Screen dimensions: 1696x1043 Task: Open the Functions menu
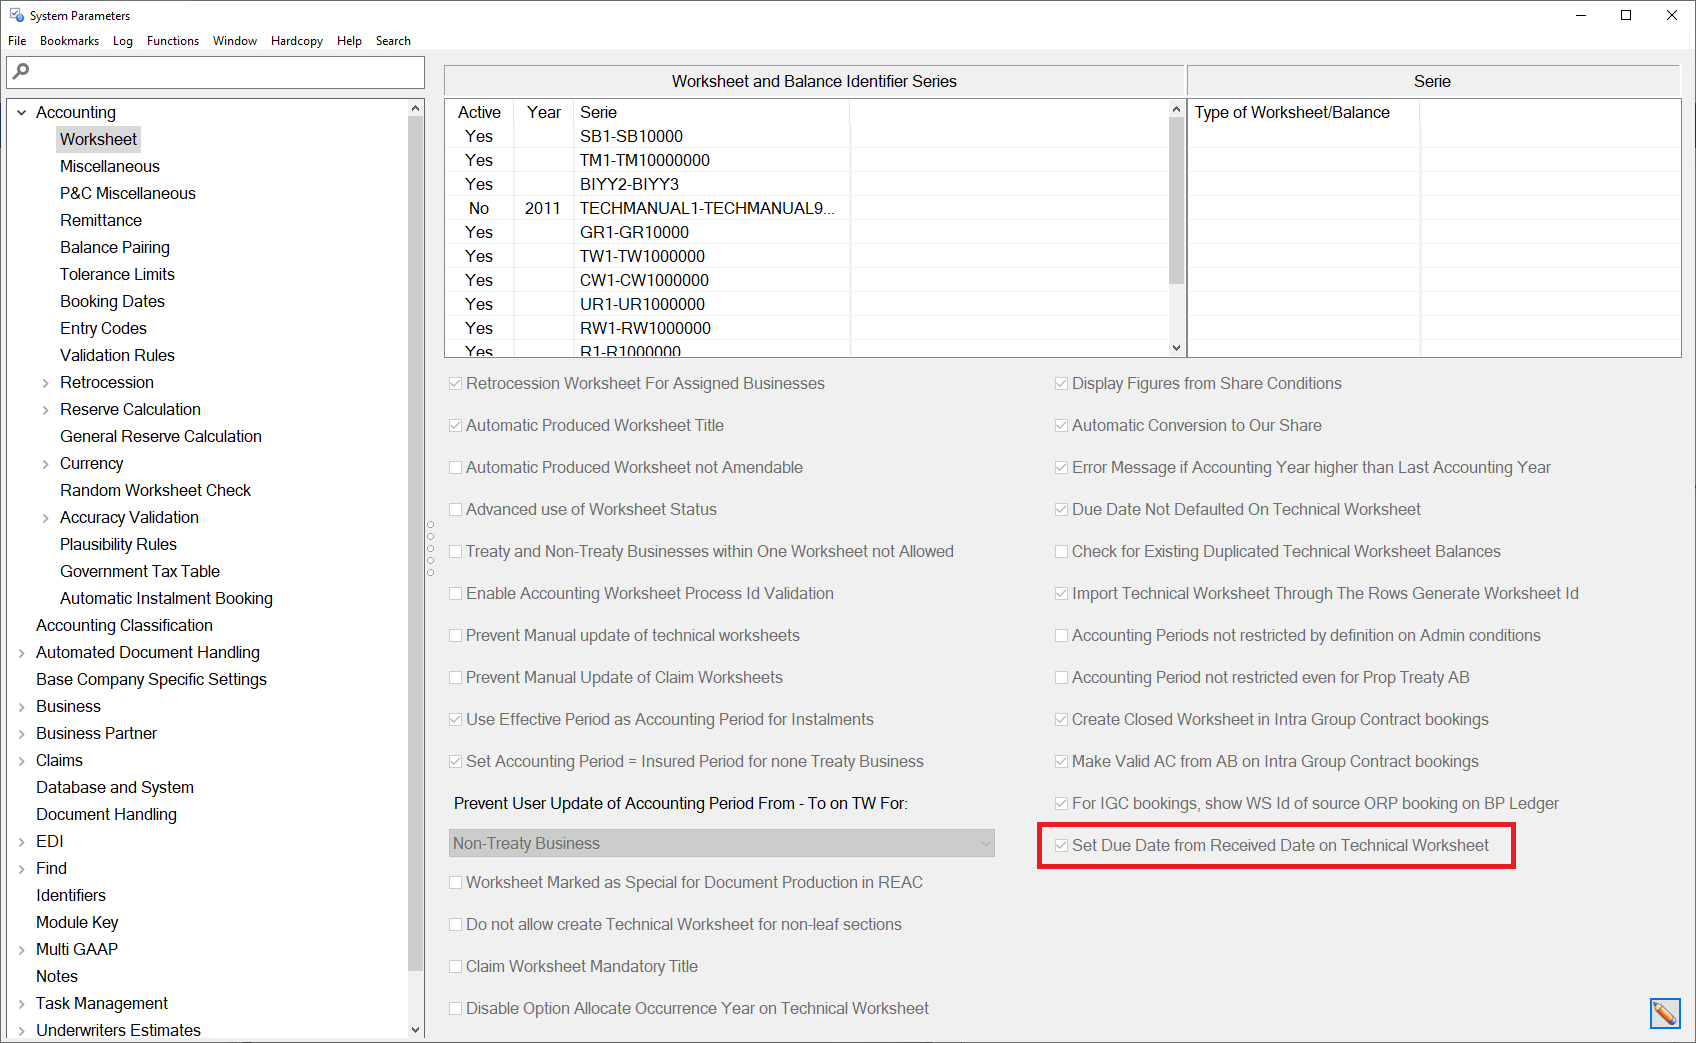tap(172, 41)
